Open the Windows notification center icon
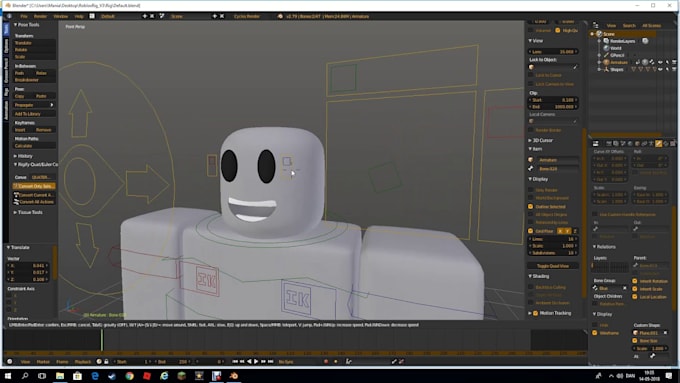 pyautogui.click(x=669, y=376)
